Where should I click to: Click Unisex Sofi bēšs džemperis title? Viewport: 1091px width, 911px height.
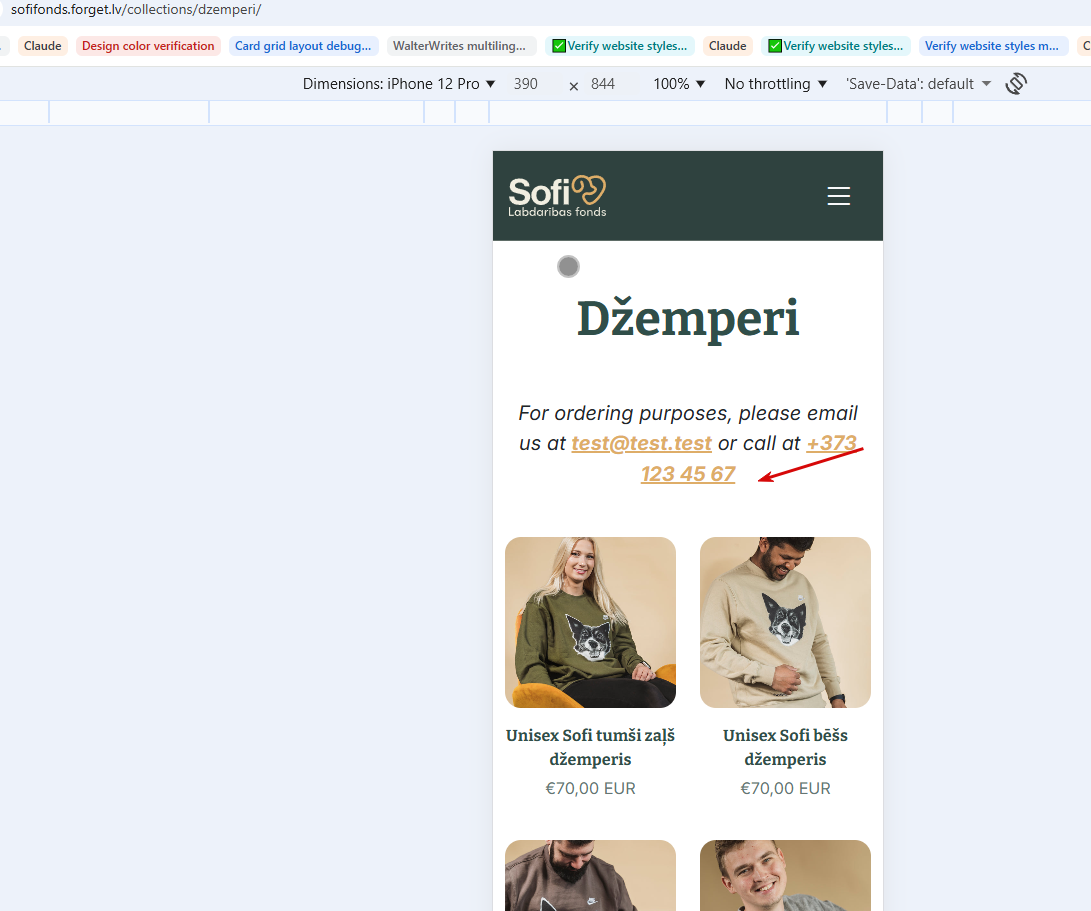(x=786, y=747)
